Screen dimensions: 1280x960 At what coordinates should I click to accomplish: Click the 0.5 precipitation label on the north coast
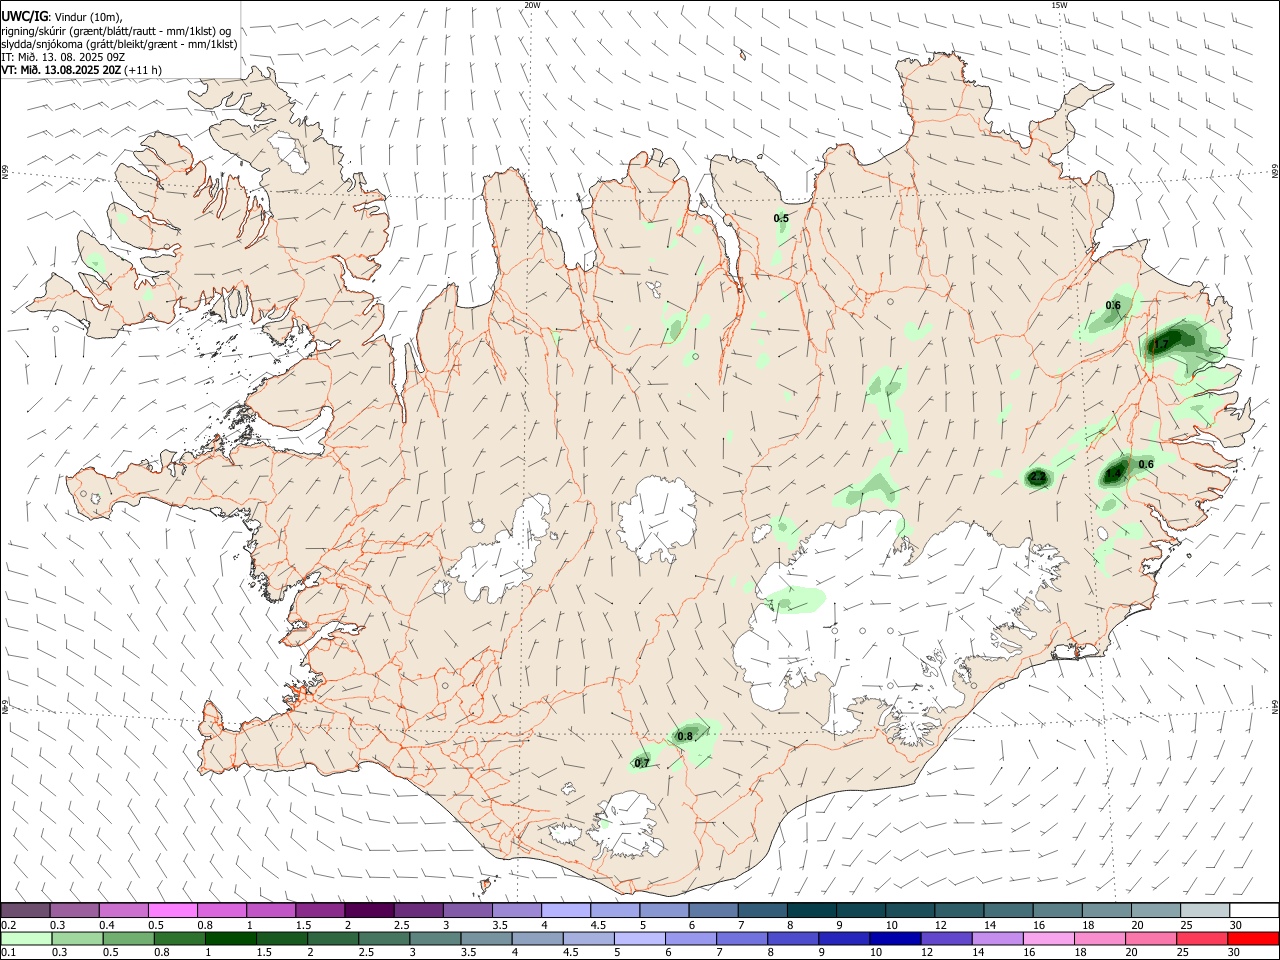click(781, 218)
